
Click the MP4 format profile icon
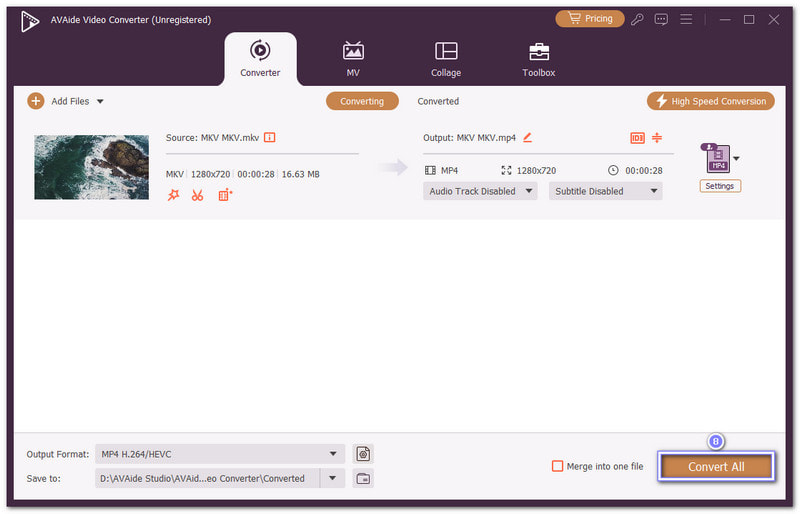click(717, 158)
